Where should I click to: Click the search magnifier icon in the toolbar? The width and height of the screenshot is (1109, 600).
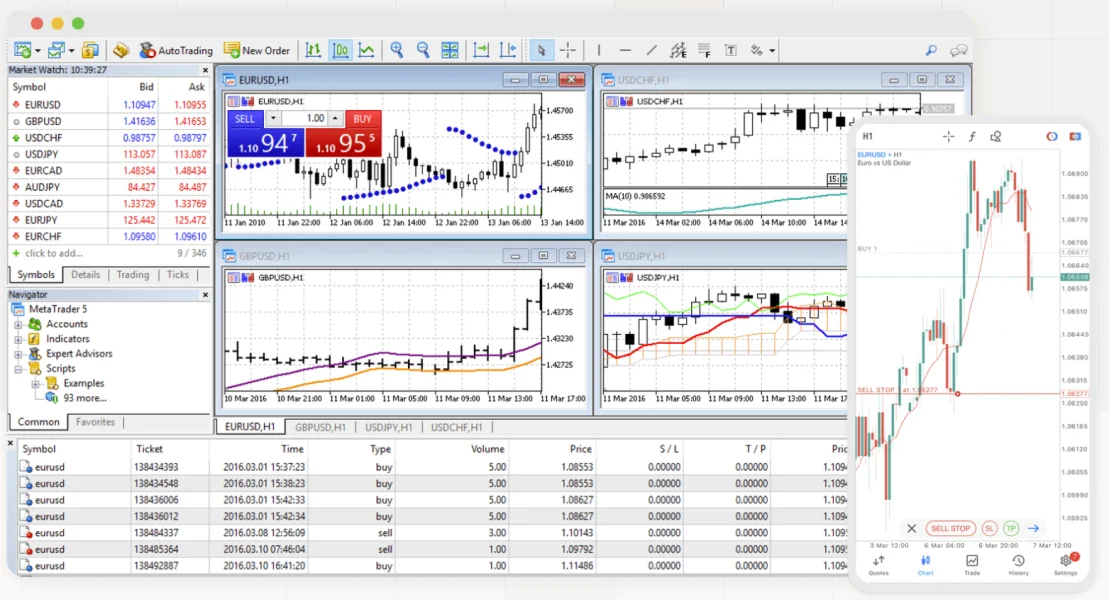931,50
